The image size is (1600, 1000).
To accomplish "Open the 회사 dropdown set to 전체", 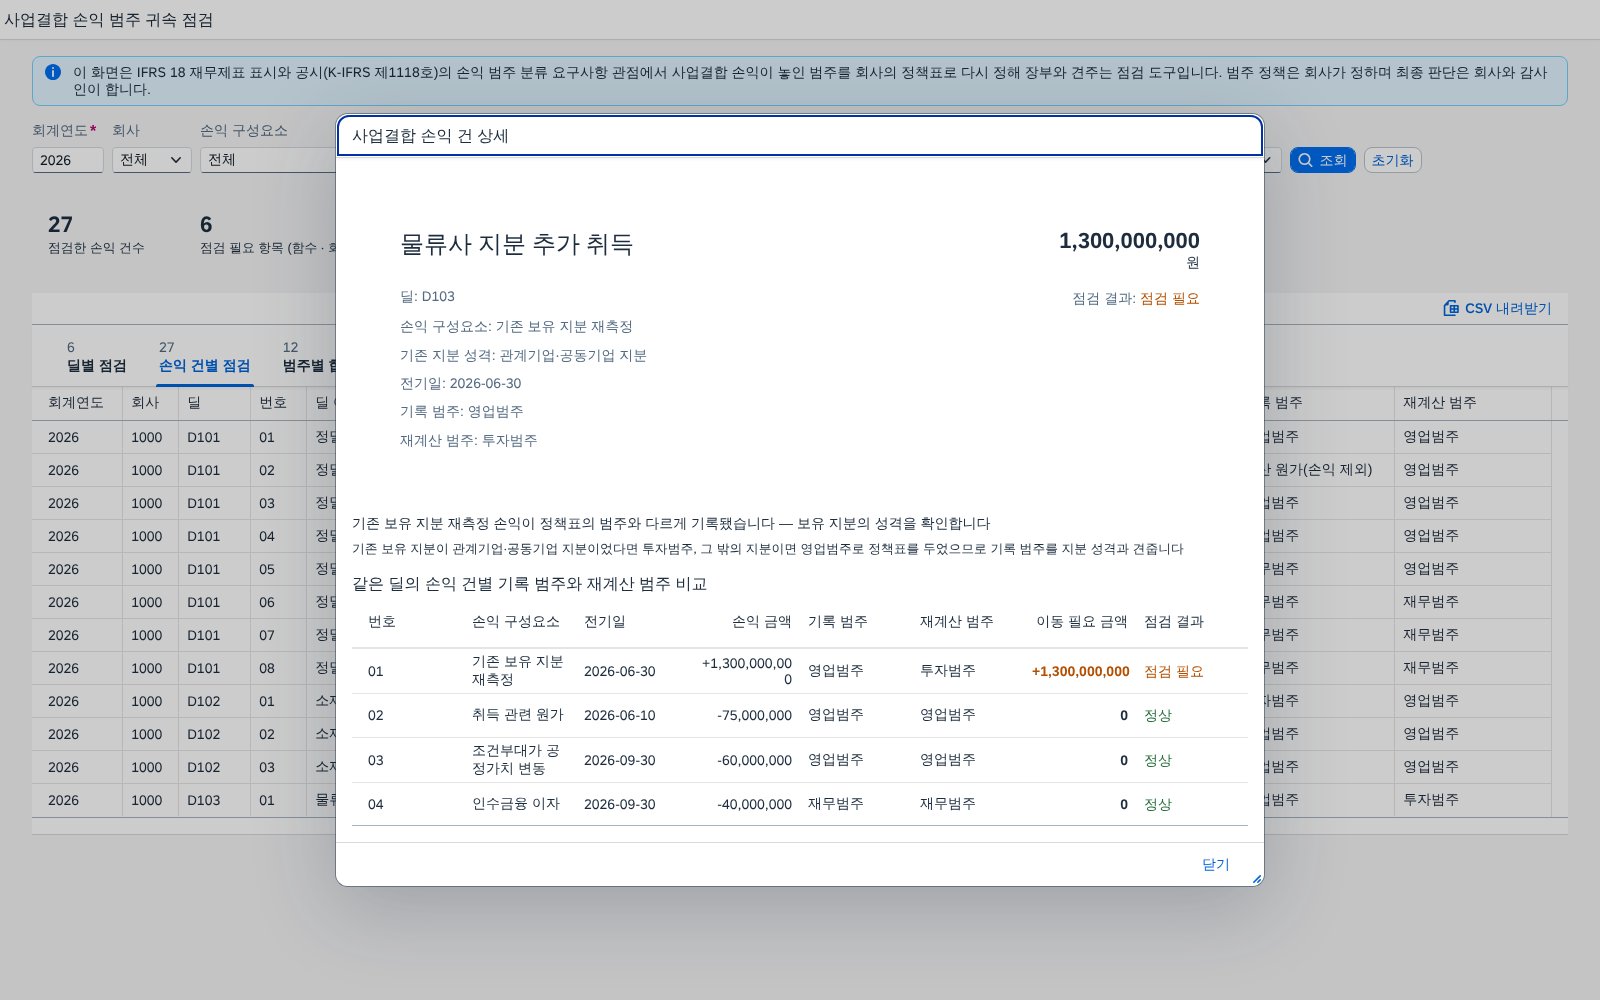I will click(152, 160).
